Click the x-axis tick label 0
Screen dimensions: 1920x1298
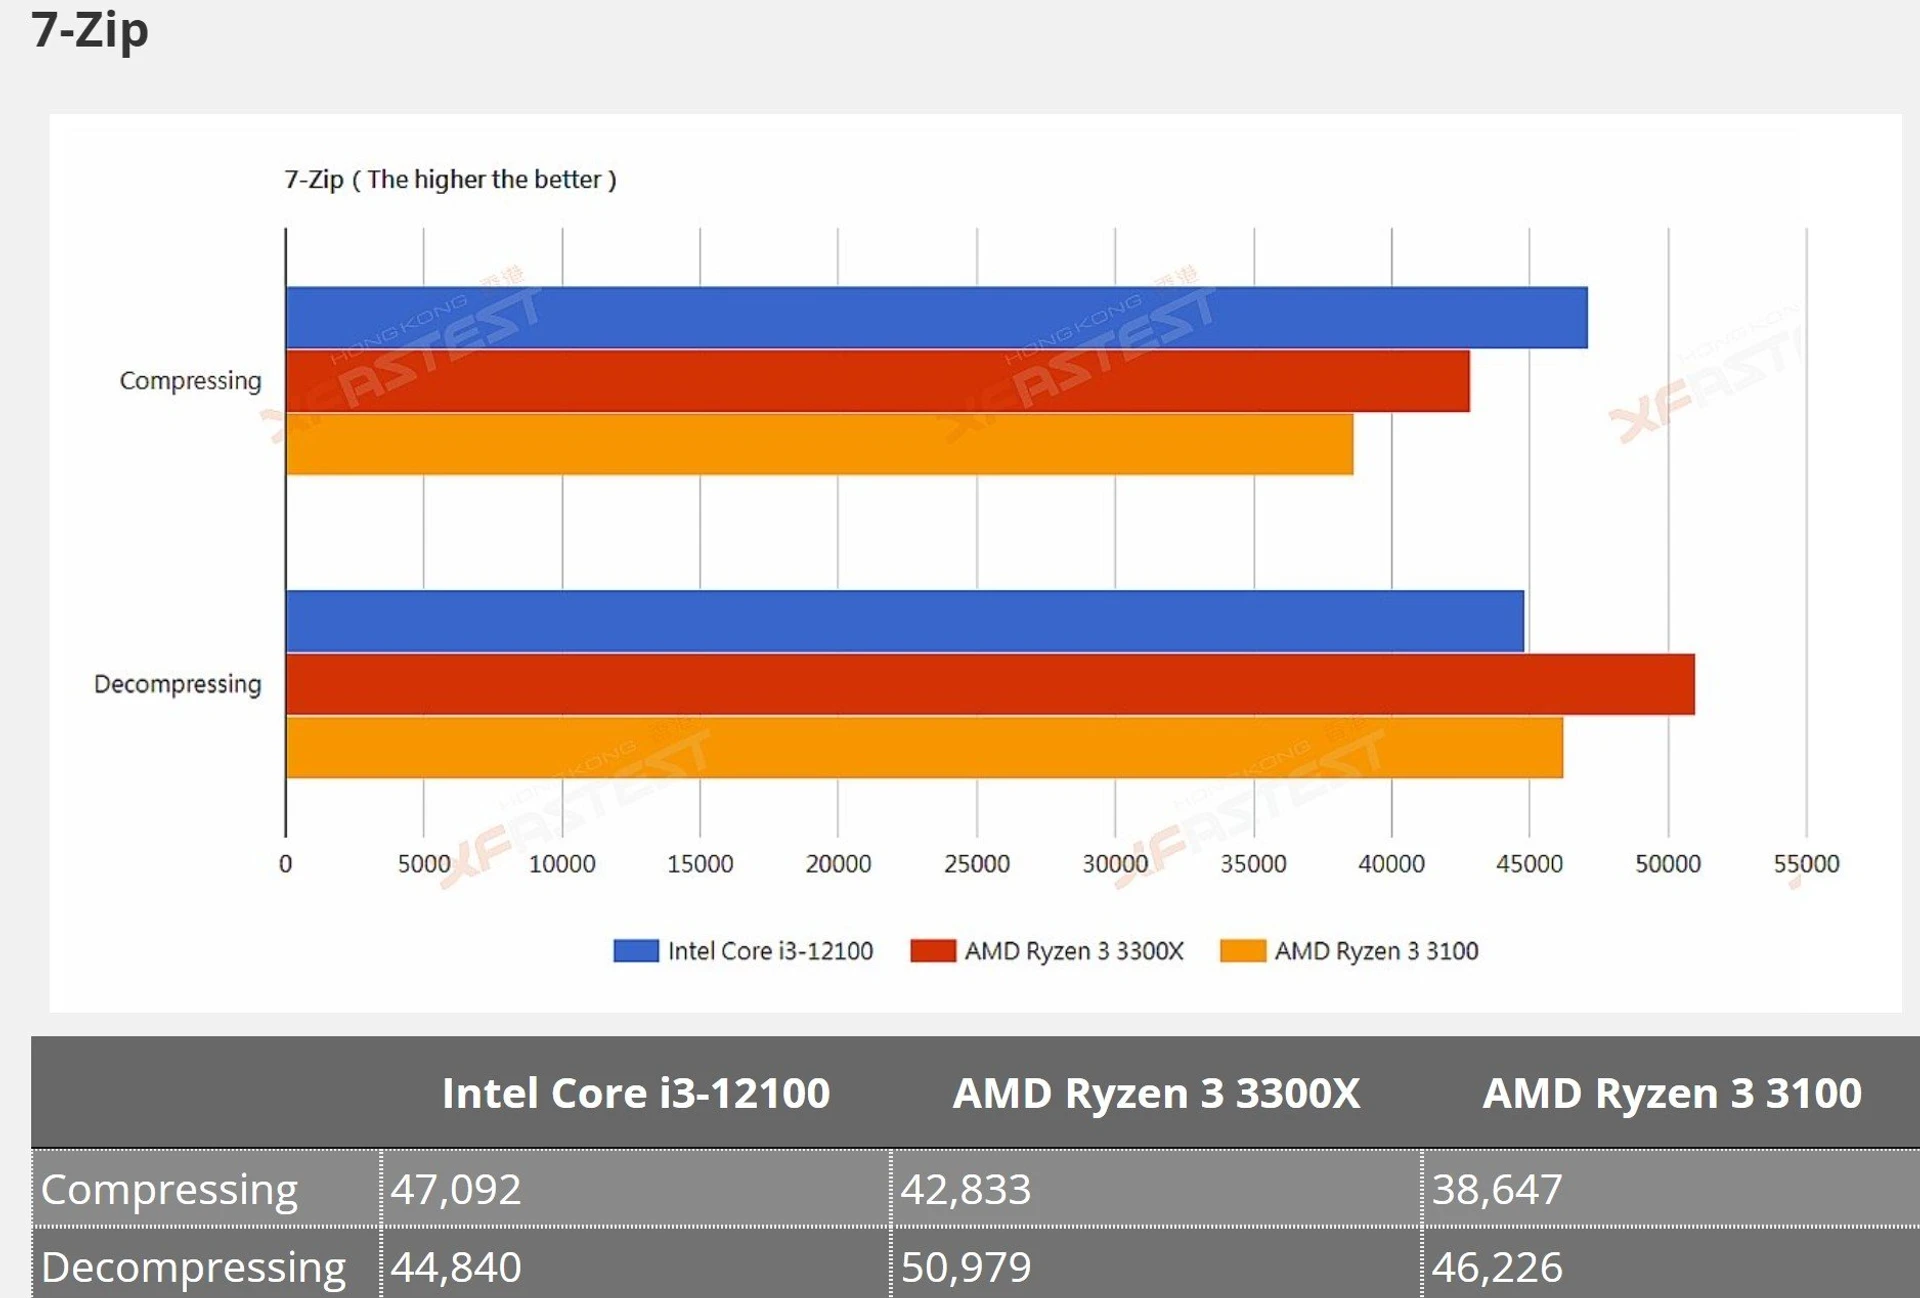tap(286, 864)
